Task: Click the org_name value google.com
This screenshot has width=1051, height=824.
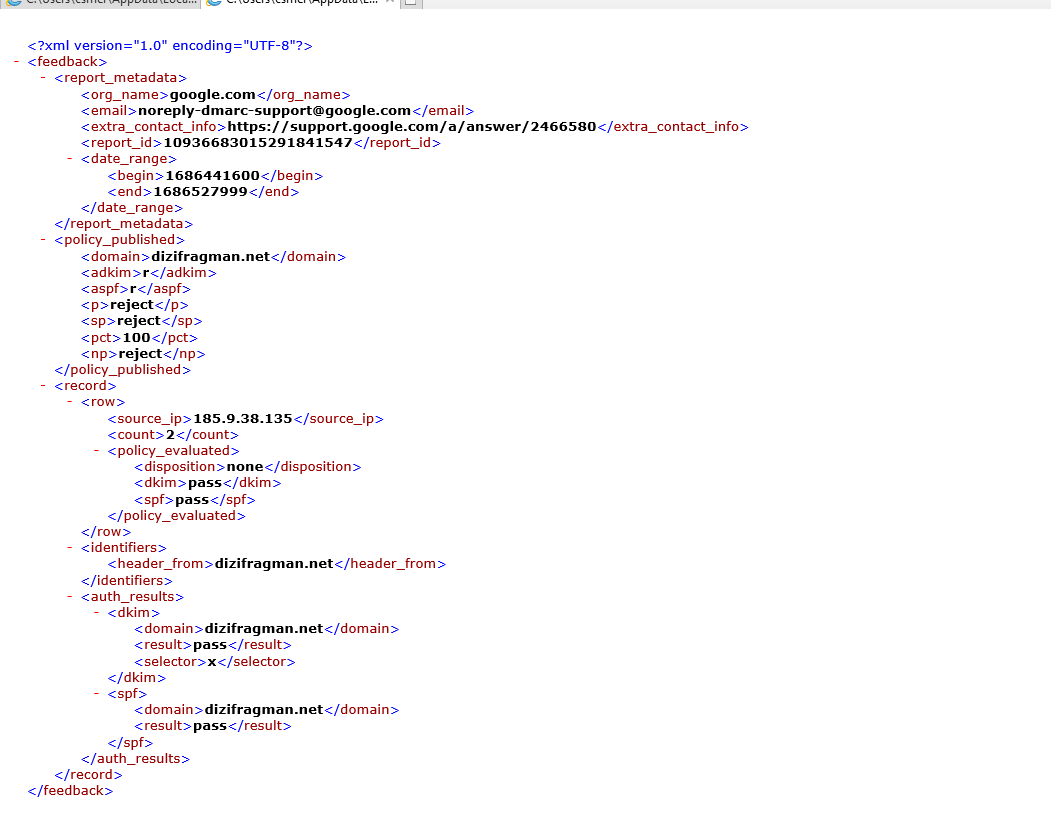Action: 212,95
